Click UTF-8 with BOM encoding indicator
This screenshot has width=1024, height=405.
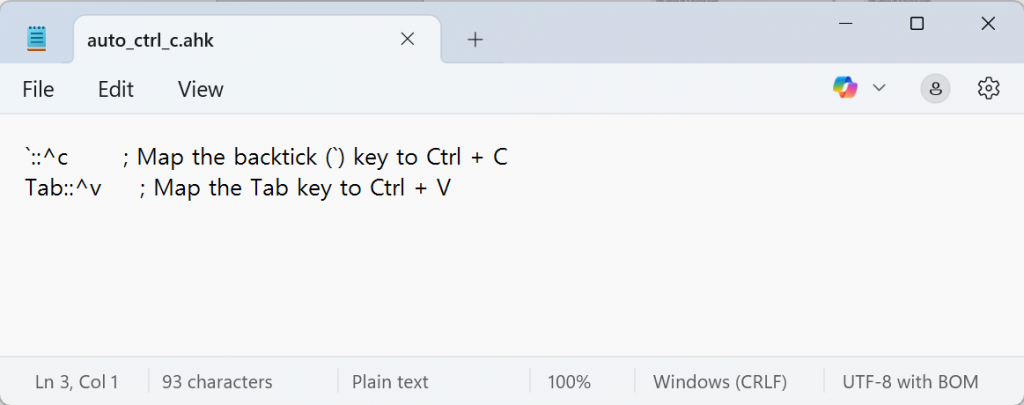[910, 382]
